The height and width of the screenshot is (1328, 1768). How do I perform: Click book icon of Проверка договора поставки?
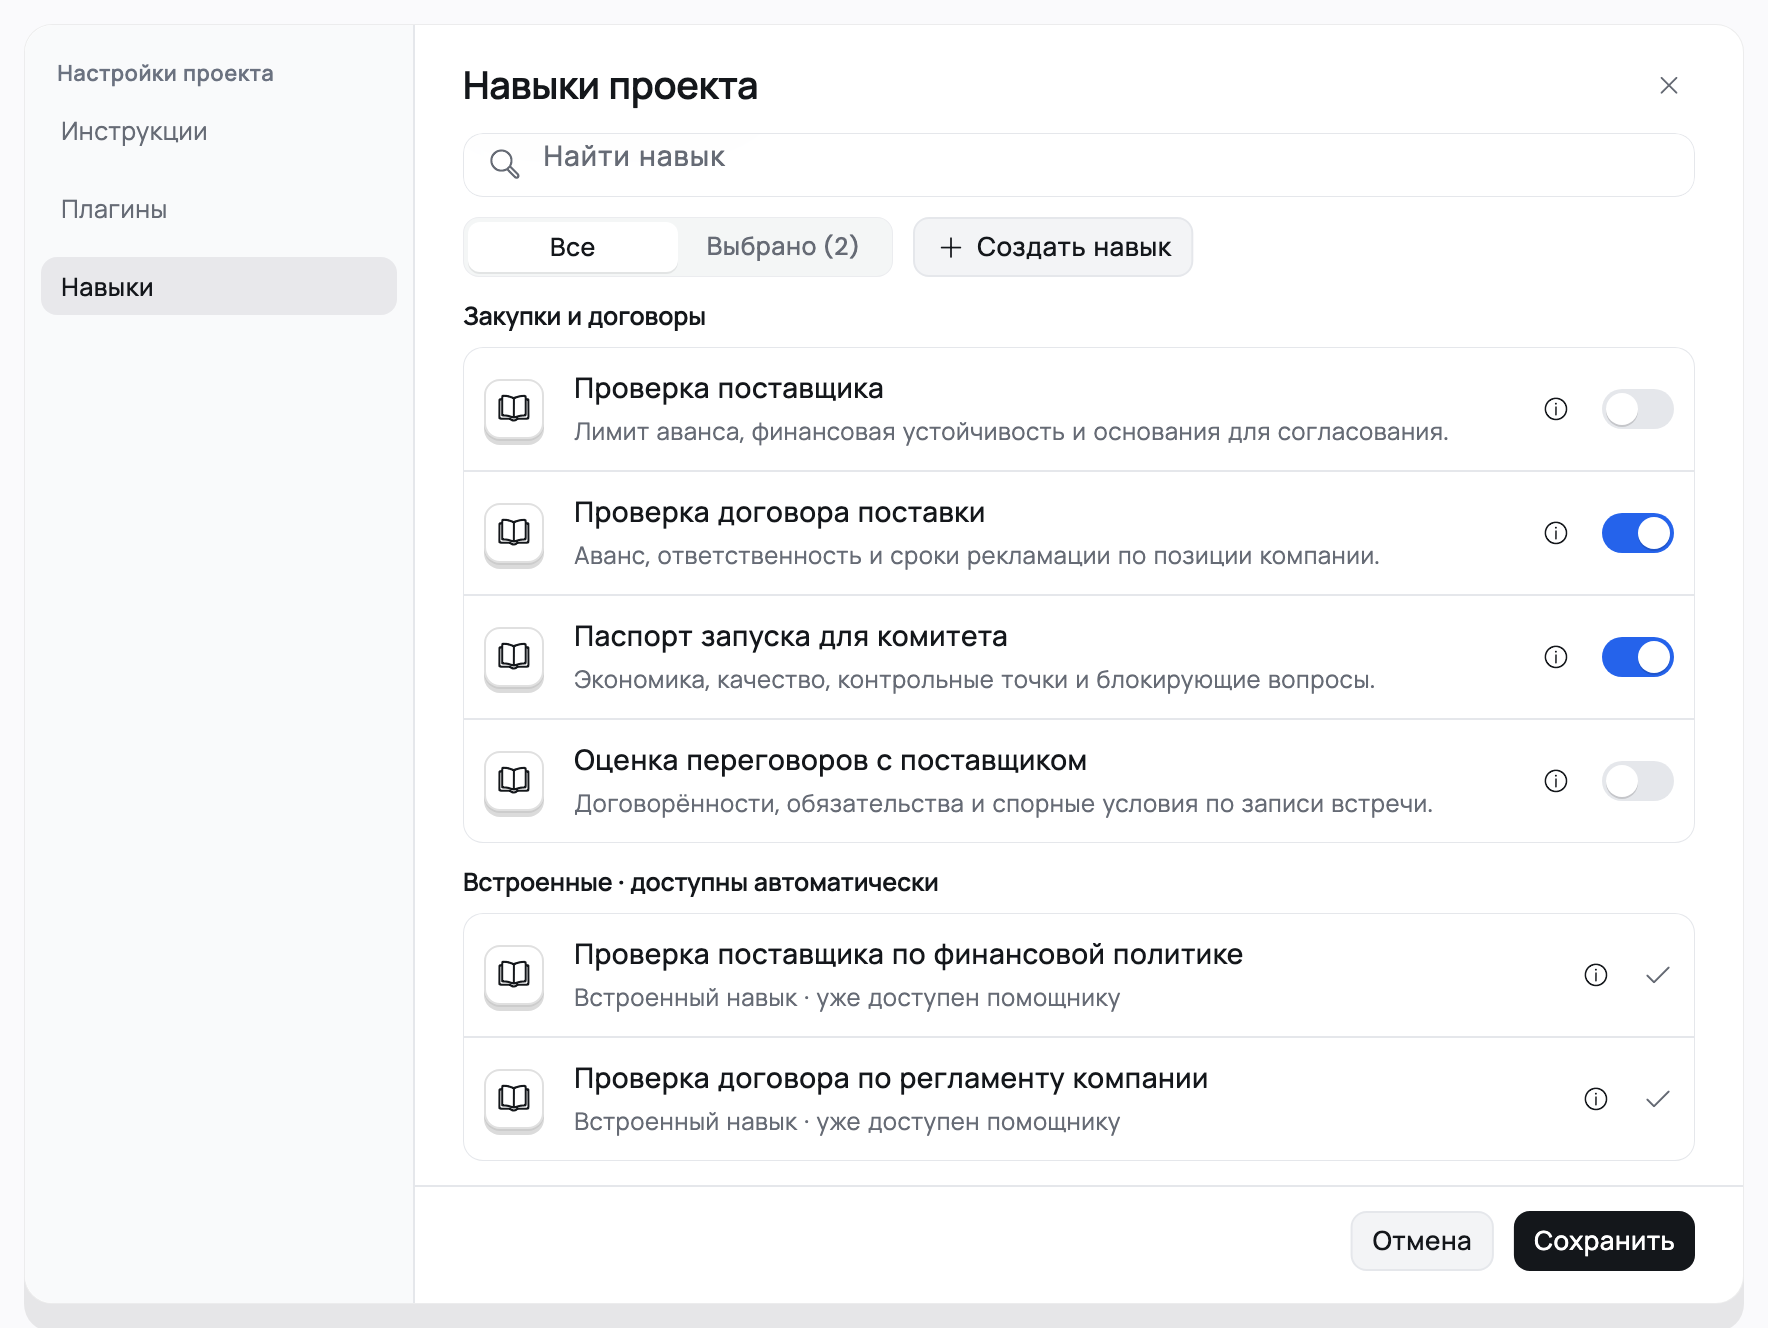pos(514,533)
